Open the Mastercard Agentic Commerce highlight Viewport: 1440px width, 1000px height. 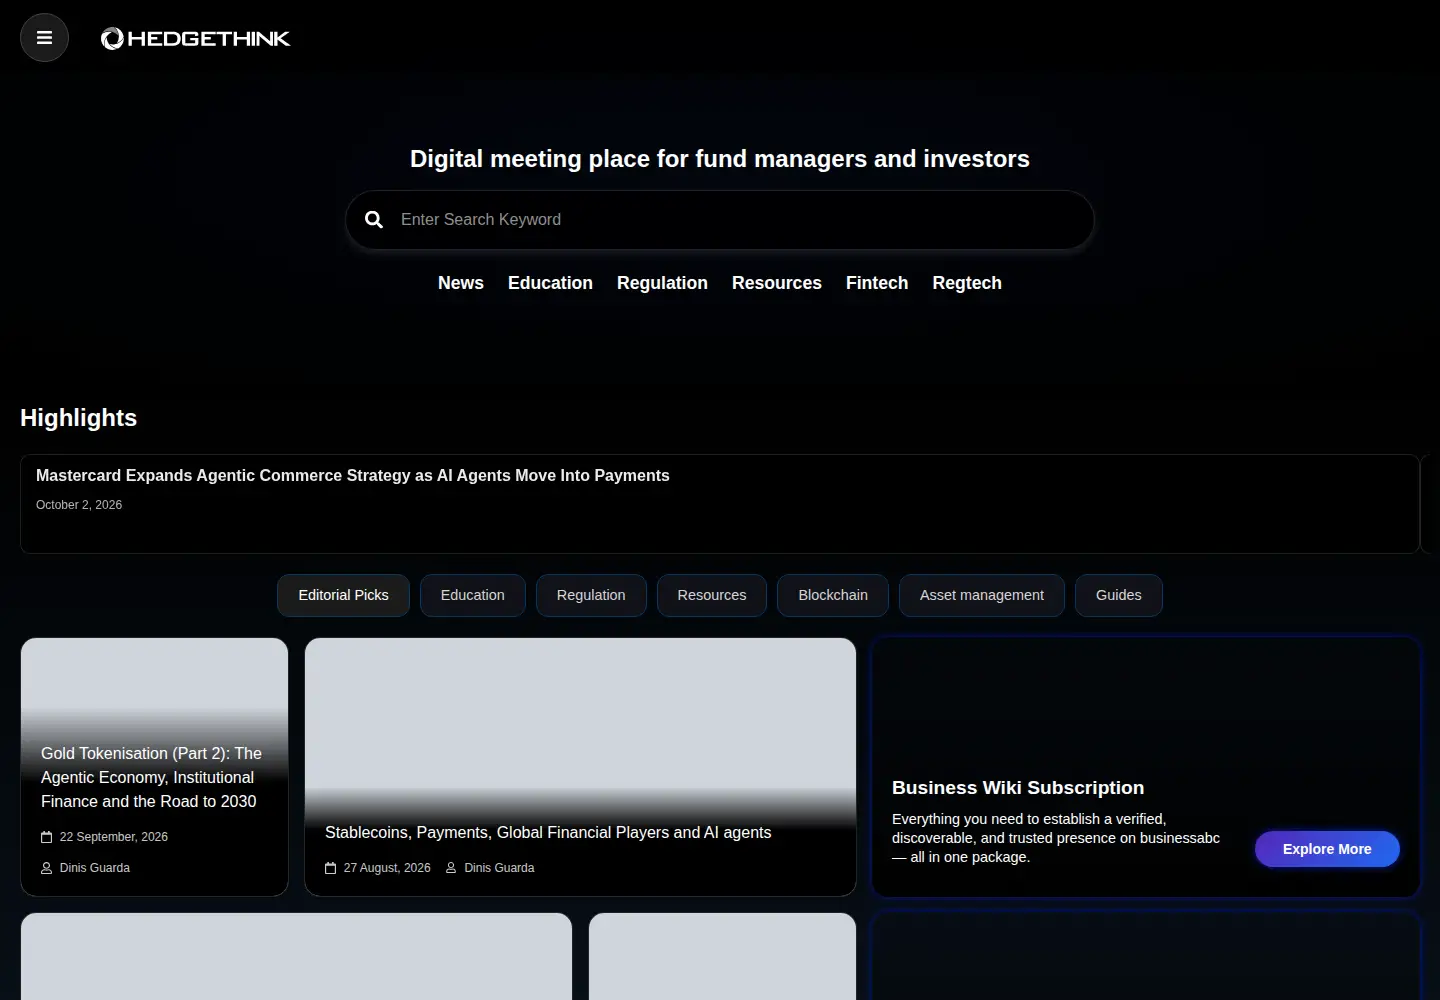point(353,476)
